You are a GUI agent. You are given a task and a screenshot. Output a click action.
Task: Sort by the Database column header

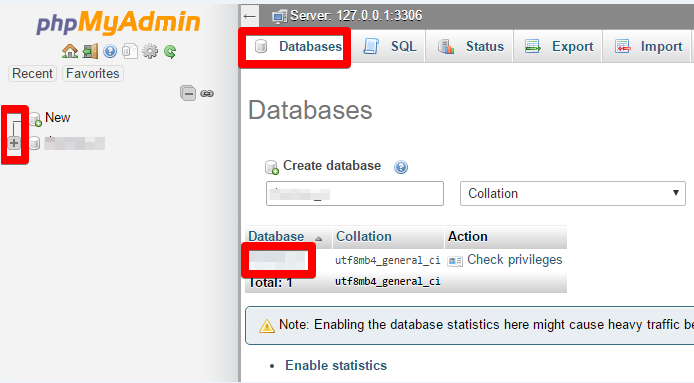coord(276,236)
